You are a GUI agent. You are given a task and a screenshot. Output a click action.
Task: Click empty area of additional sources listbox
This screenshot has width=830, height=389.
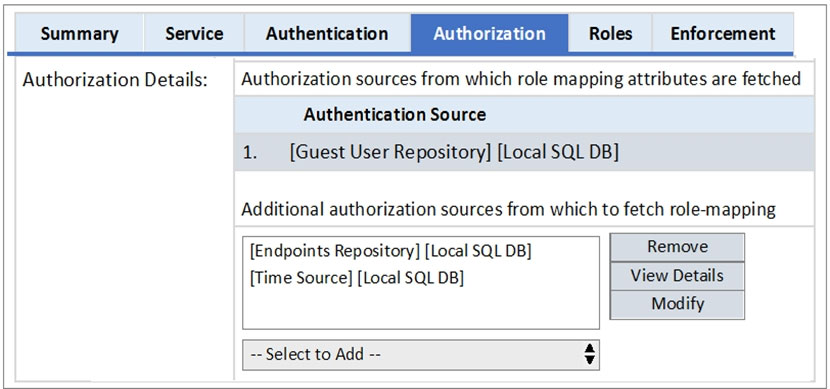(x=421, y=310)
